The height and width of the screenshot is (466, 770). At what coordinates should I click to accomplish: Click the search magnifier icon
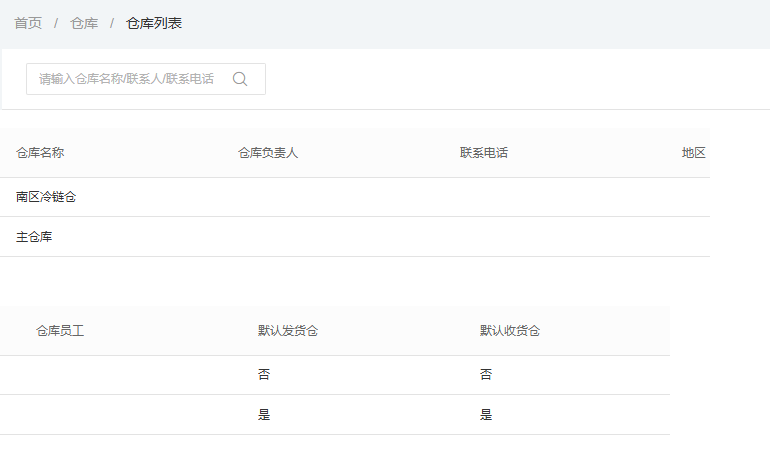click(240, 79)
